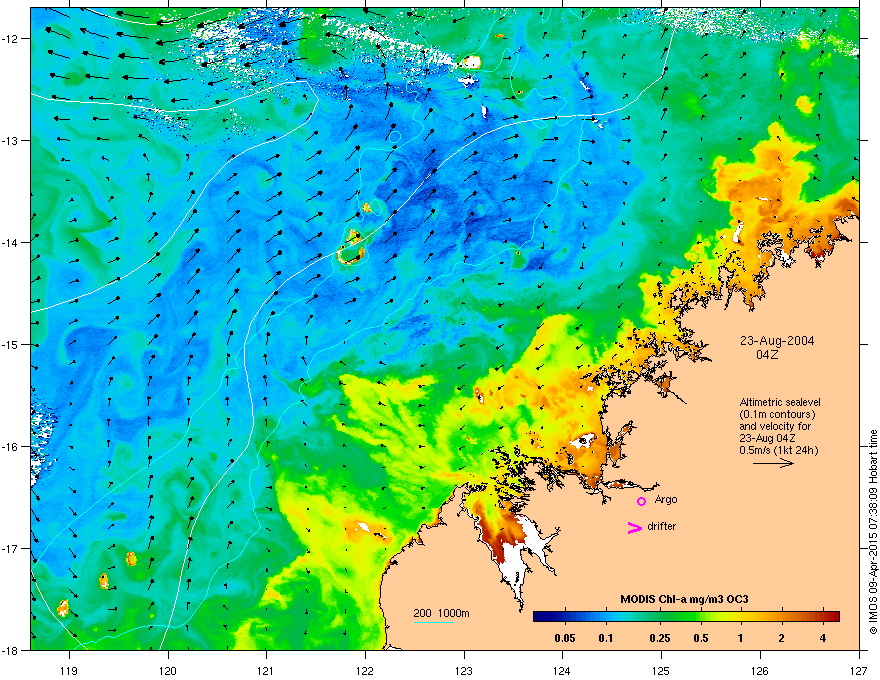Click the 1 tick label on color bar
The height and width of the screenshot is (680, 880).
[x=741, y=638]
